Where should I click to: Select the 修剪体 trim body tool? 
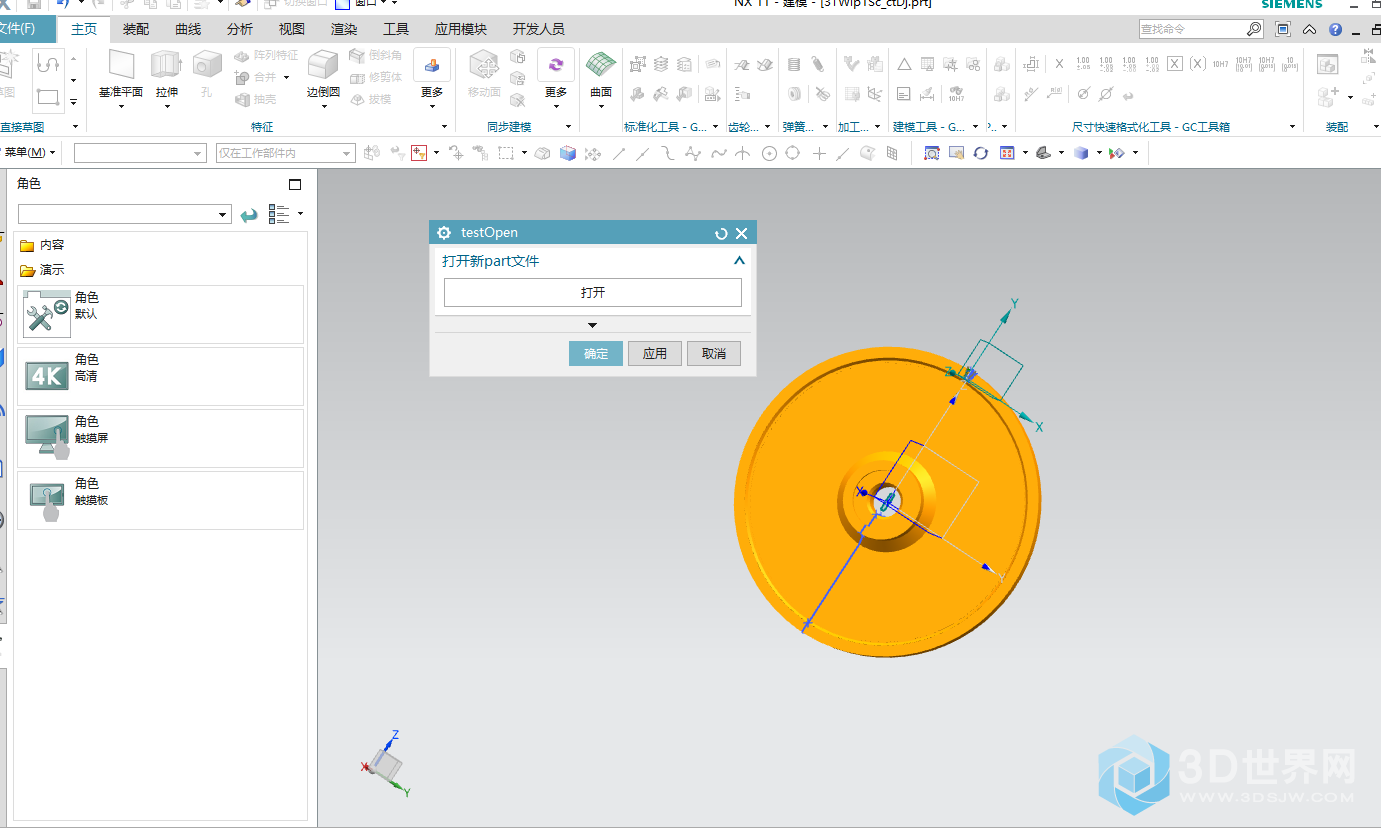point(376,77)
